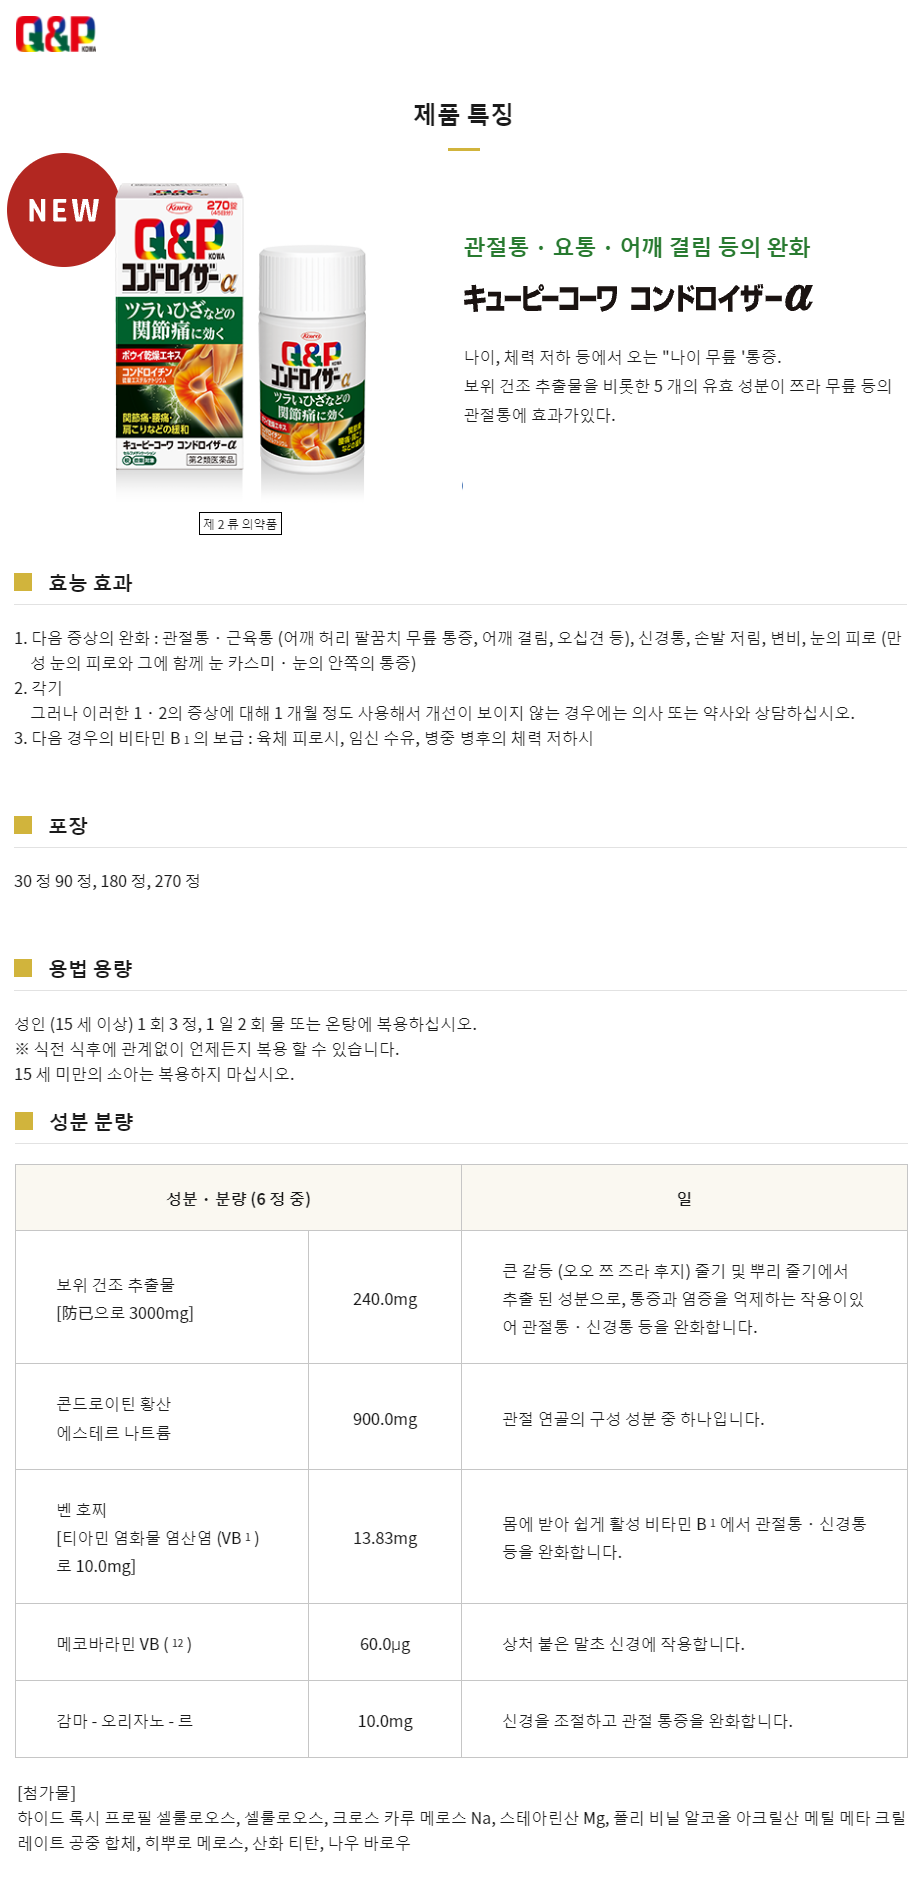Image resolution: width=923 pixels, height=1904 pixels.
Task: Click the 10.0mg amount cell
Action: point(385,1720)
